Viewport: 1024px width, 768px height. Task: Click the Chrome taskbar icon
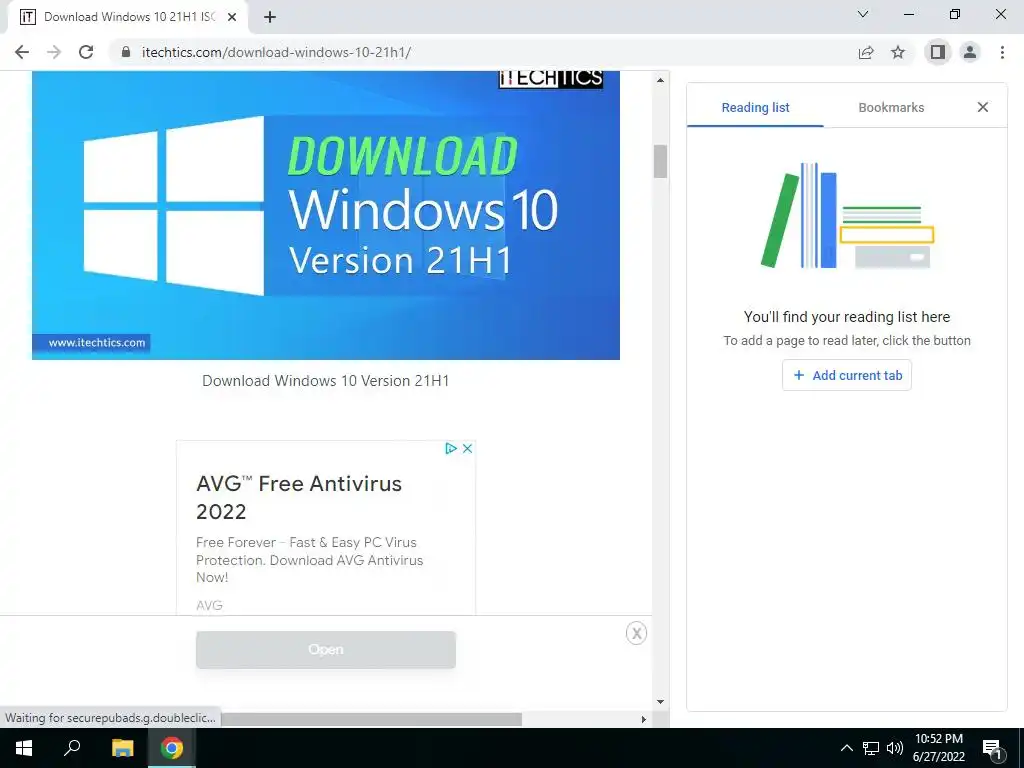(x=172, y=748)
